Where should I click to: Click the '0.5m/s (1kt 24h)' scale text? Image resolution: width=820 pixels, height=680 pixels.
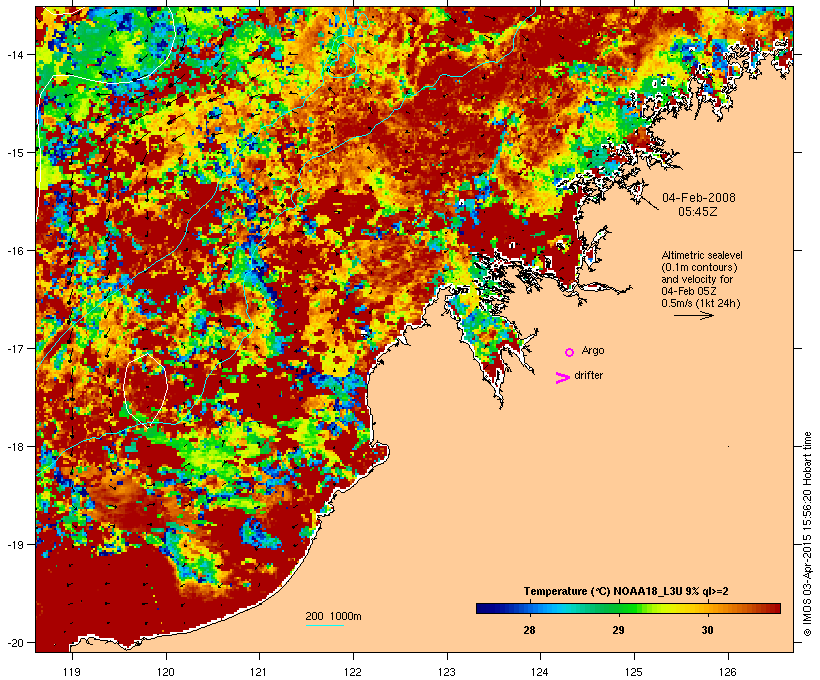coord(701,303)
